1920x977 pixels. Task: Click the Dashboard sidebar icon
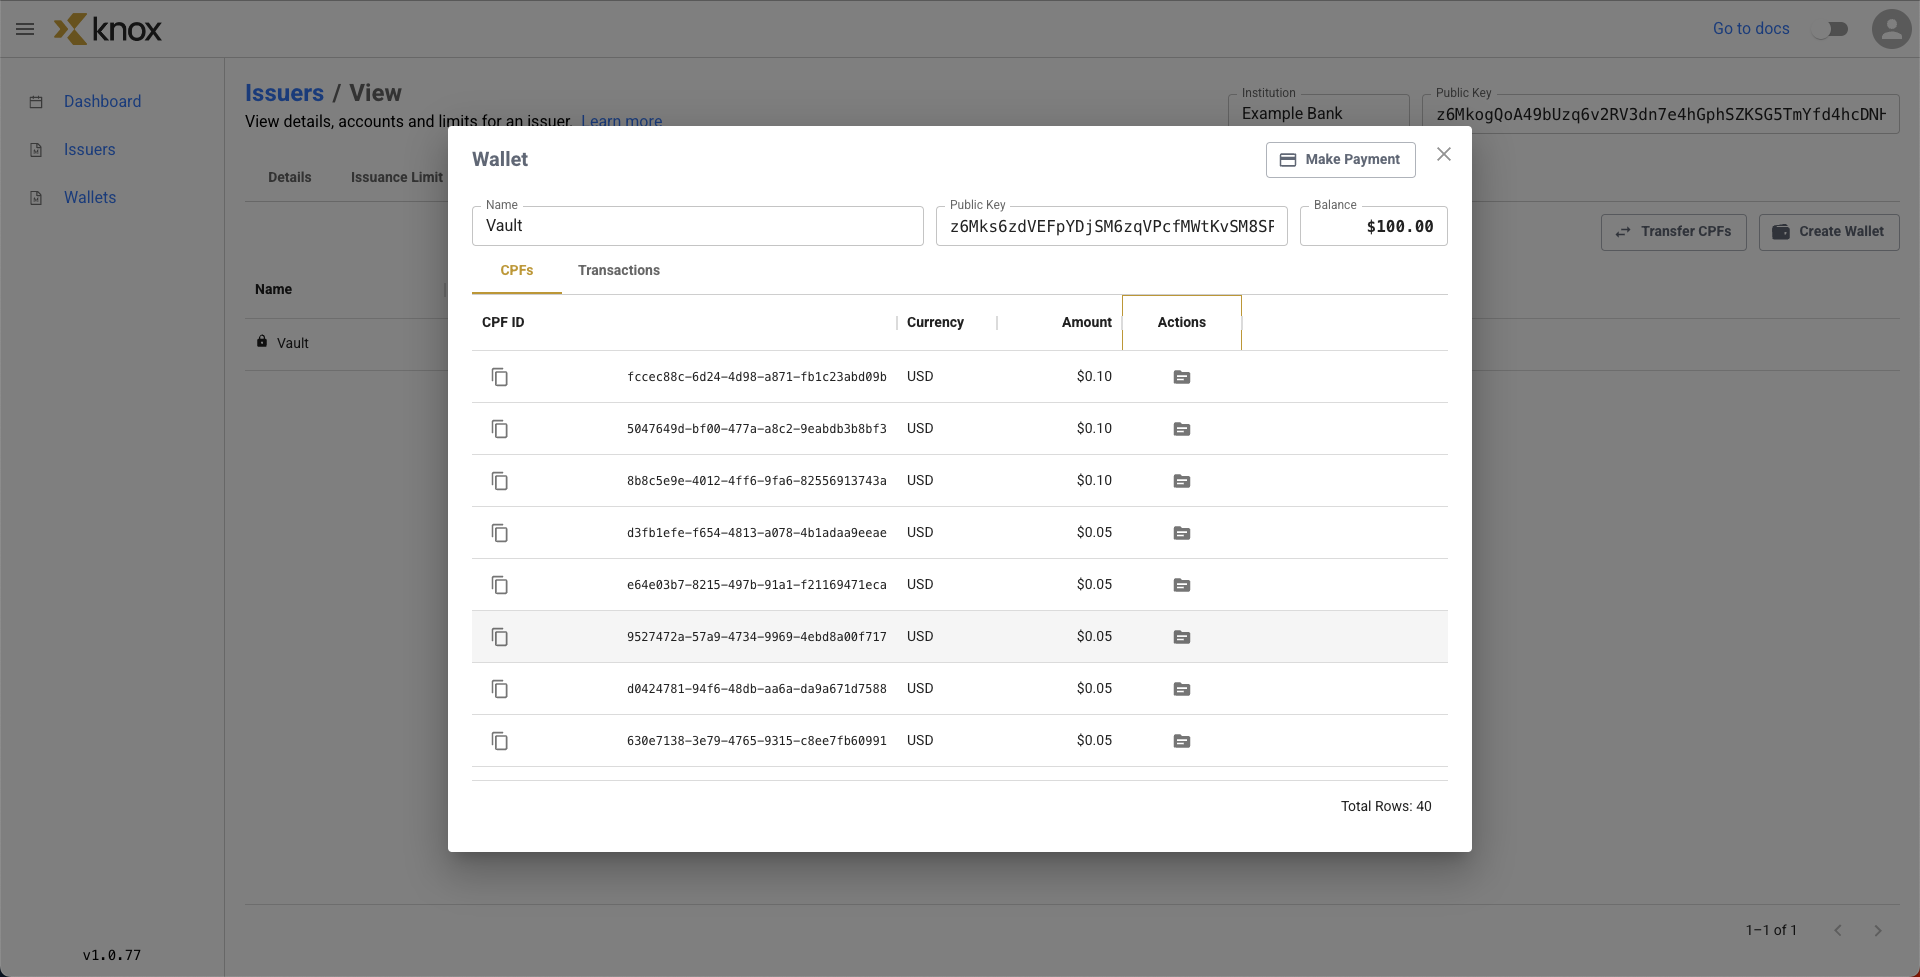click(x=36, y=102)
